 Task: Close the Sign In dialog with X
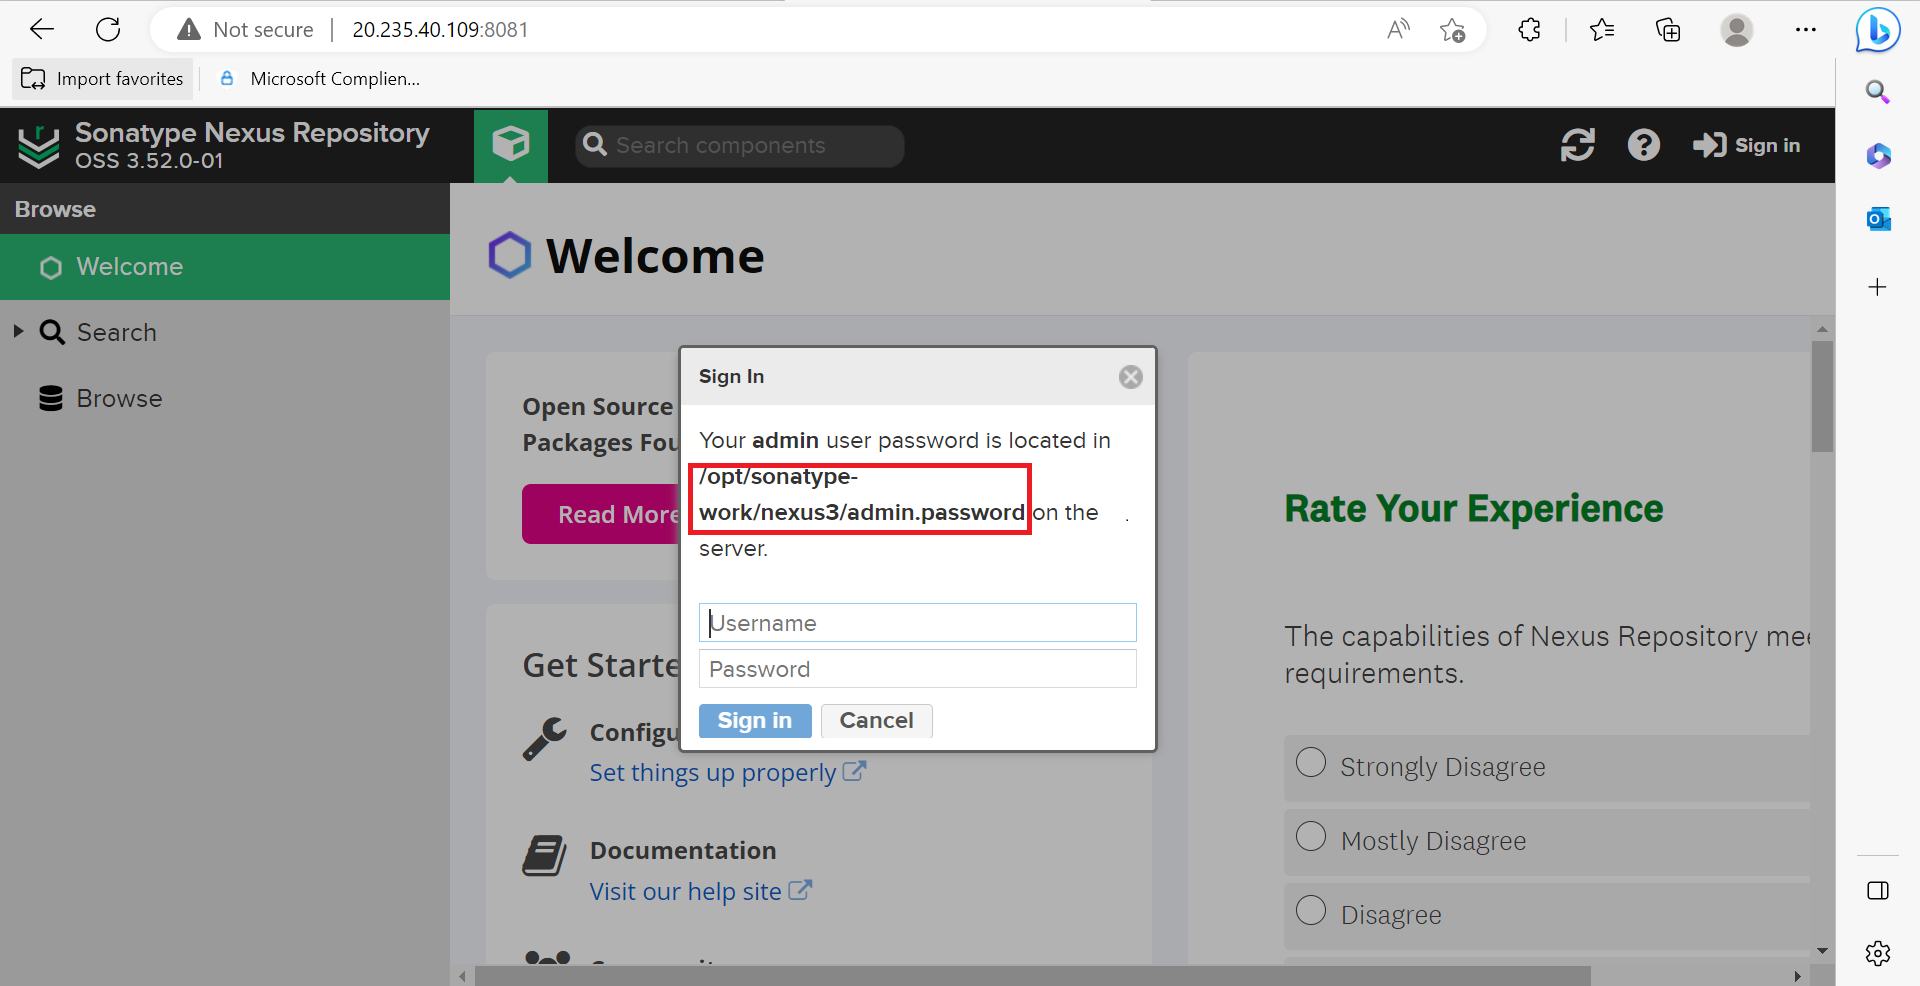pyautogui.click(x=1130, y=377)
